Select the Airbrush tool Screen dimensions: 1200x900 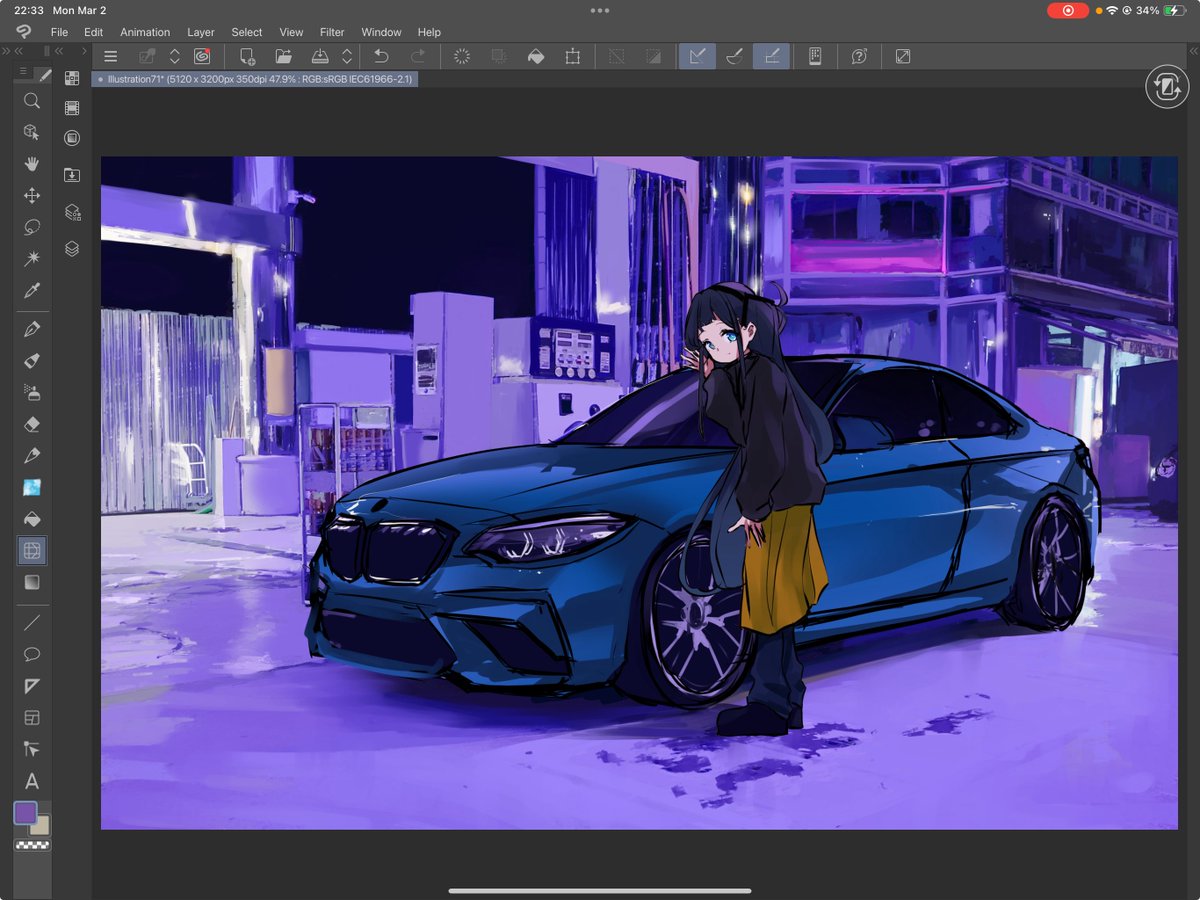(32, 392)
